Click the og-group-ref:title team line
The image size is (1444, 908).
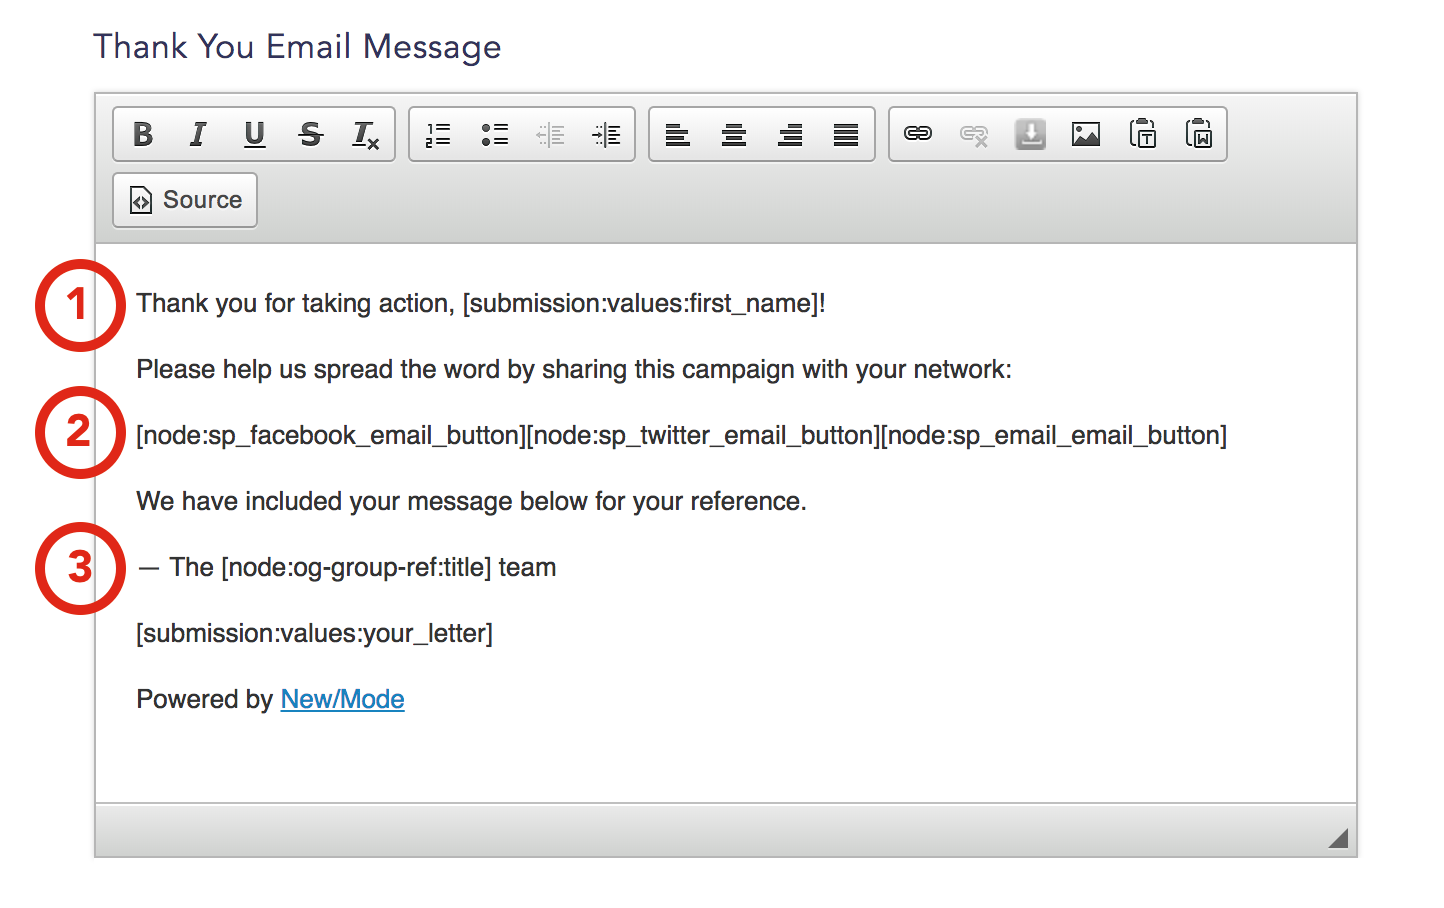coord(347,567)
